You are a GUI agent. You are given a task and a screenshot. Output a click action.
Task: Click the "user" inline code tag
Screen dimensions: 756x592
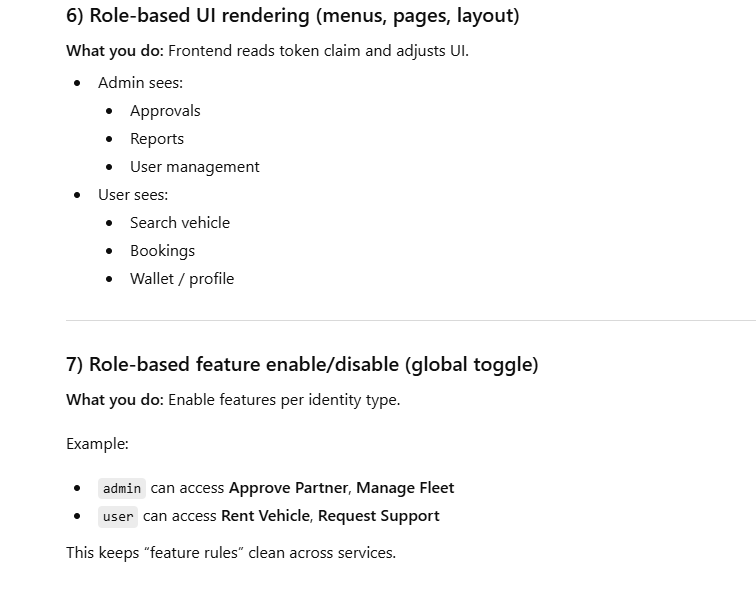click(x=118, y=517)
